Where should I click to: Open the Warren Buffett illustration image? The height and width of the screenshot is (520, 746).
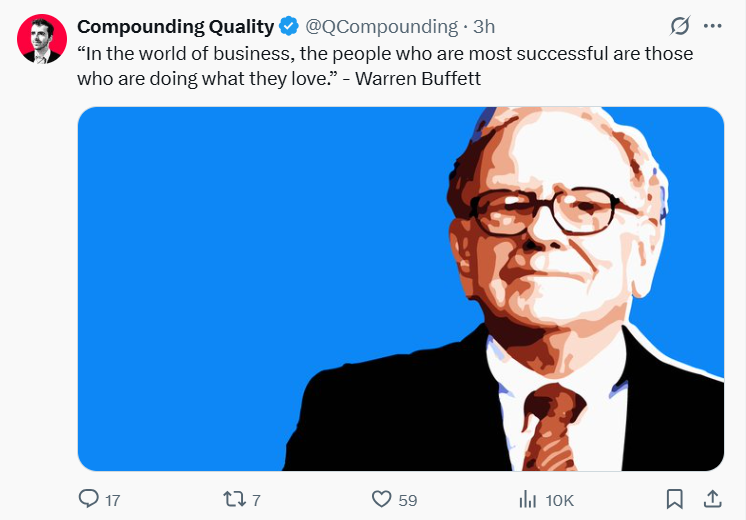(401, 289)
